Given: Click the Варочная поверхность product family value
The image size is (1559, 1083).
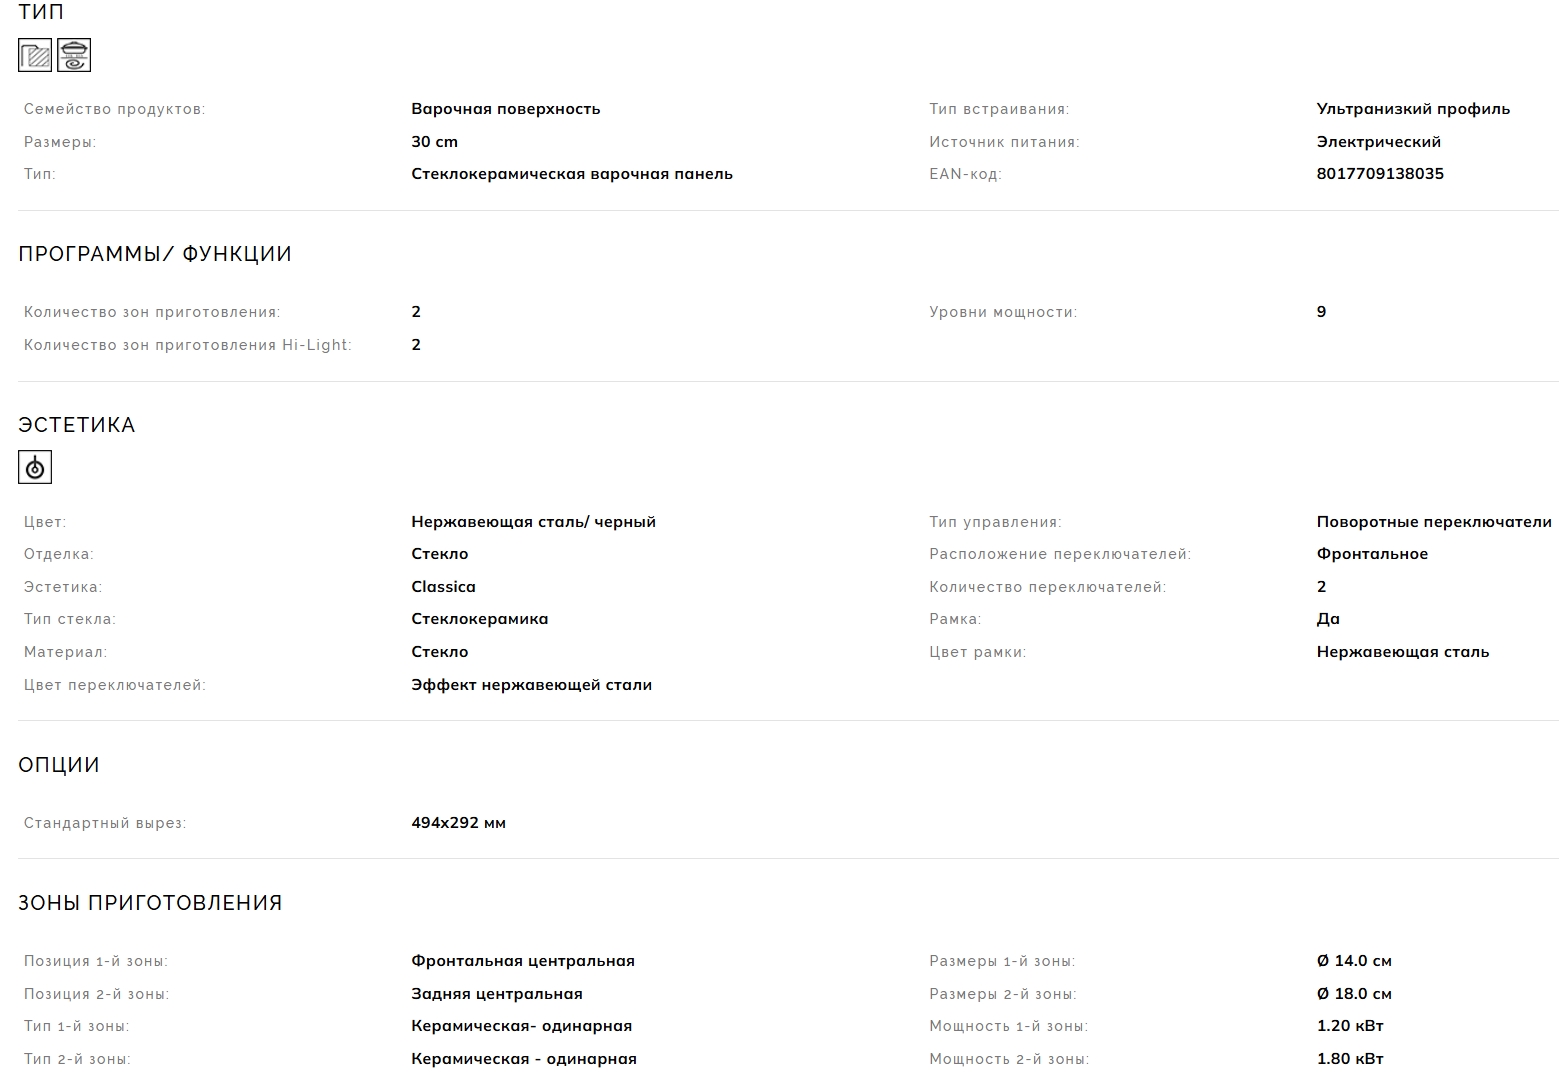Looking at the screenshot, I should tap(505, 109).
